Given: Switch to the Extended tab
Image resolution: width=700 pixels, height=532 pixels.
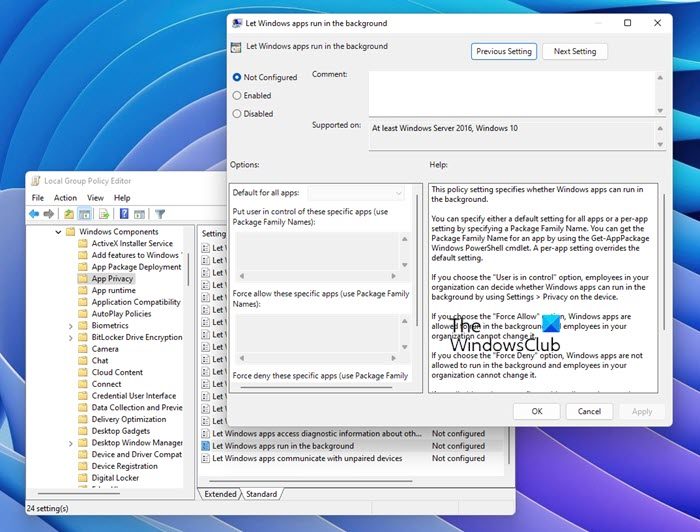Looking at the screenshot, I should click(x=221, y=494).
